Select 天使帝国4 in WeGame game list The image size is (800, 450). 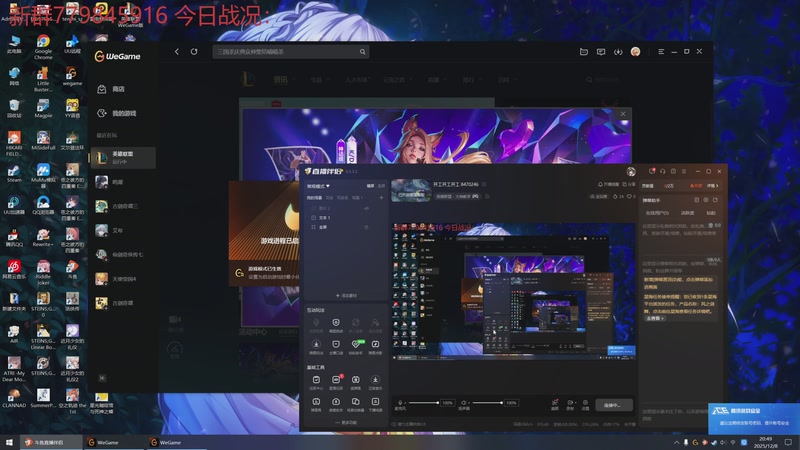click(123, 279)
